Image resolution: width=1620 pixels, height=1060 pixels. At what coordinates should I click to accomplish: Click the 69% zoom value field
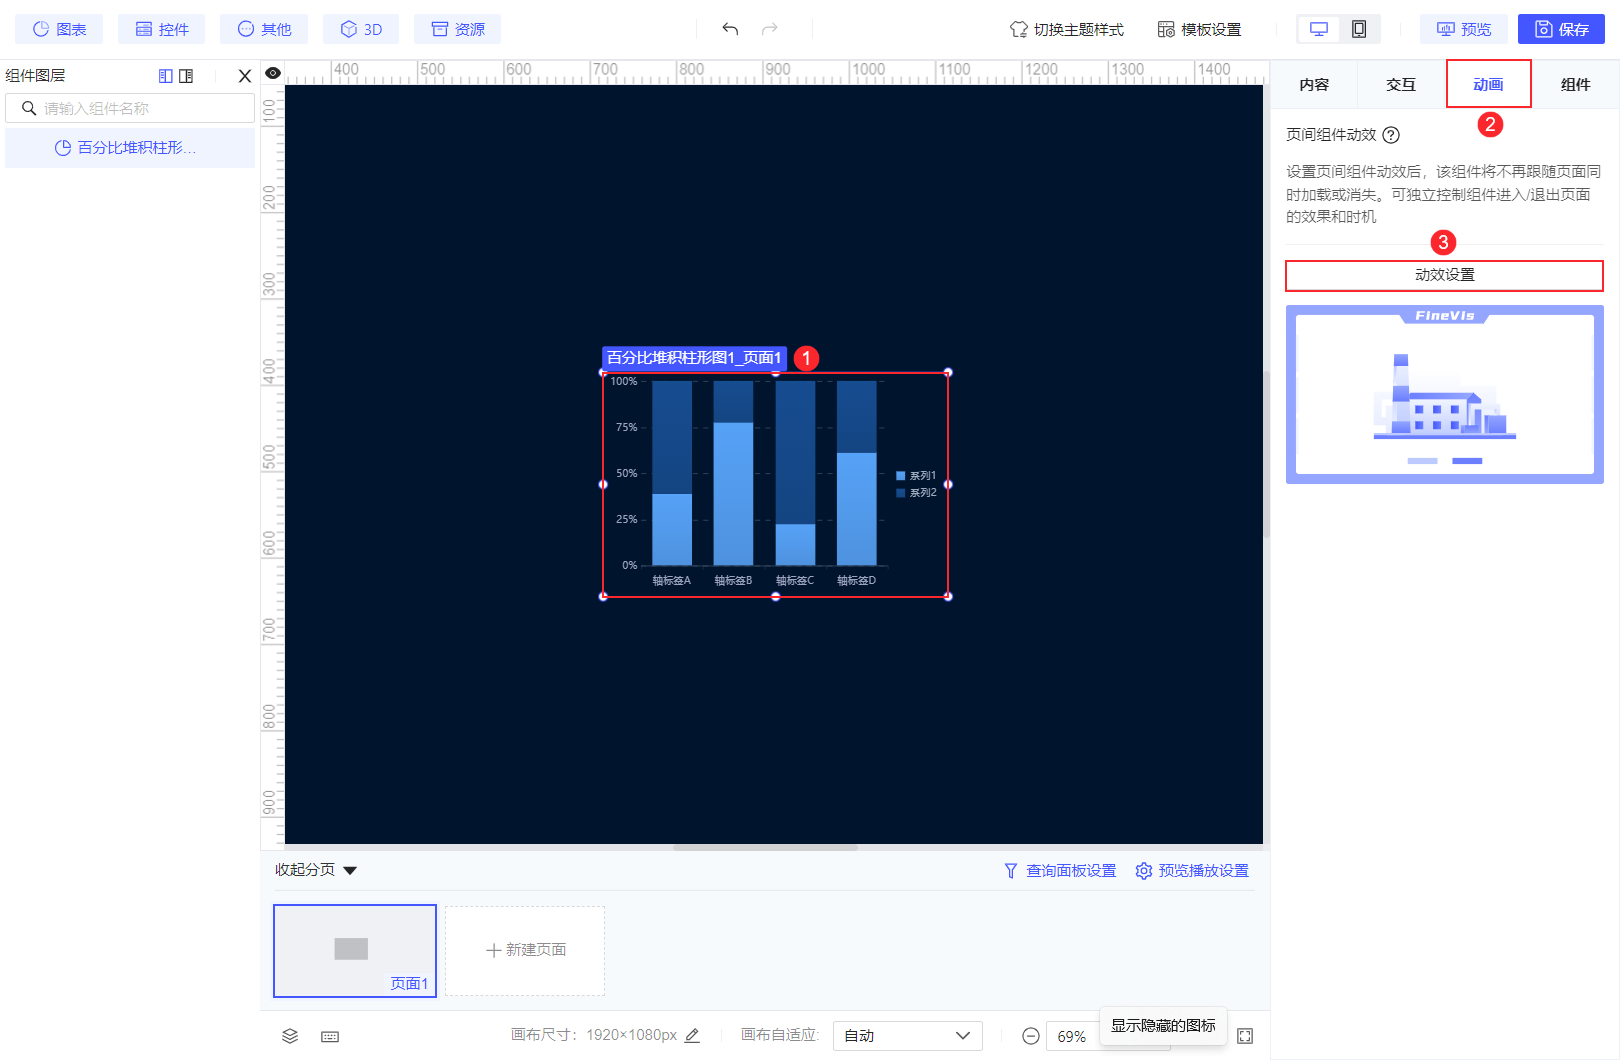click(1073, 1037)
